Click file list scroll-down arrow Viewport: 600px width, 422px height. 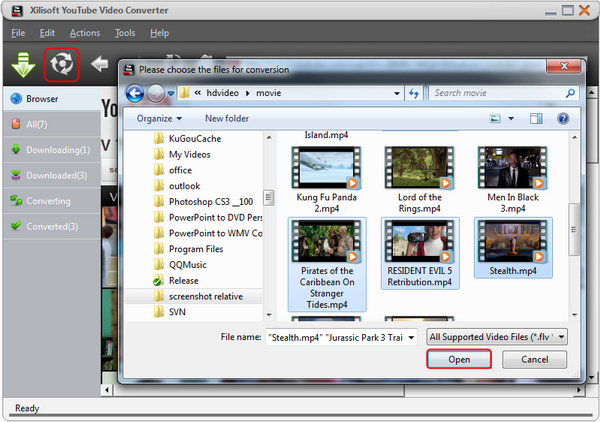tap(574, 315)
